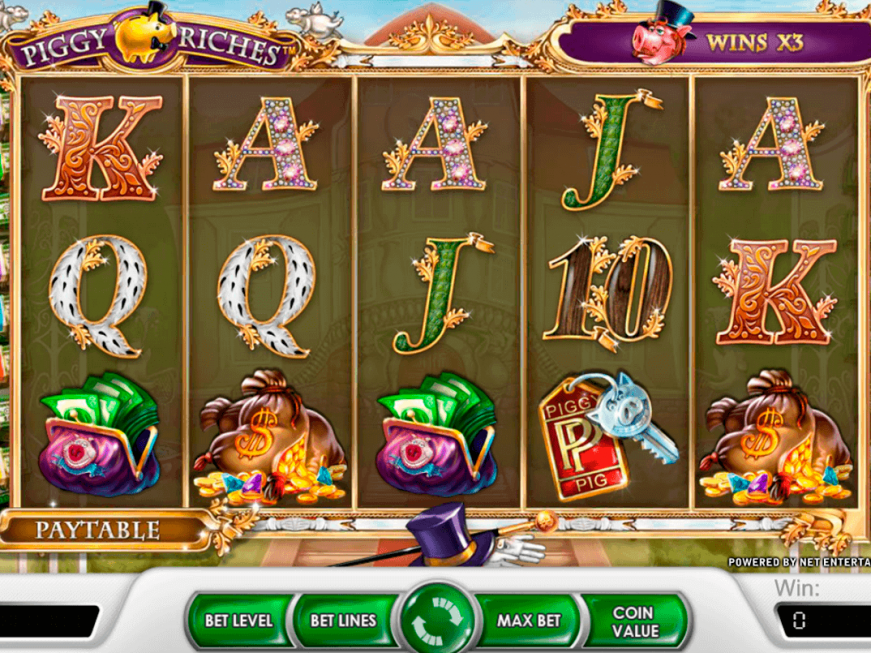The height and width of the screenshot is (653, 871).
Task: Select the money bag symbol on reel two
Action: coord(269,437)
